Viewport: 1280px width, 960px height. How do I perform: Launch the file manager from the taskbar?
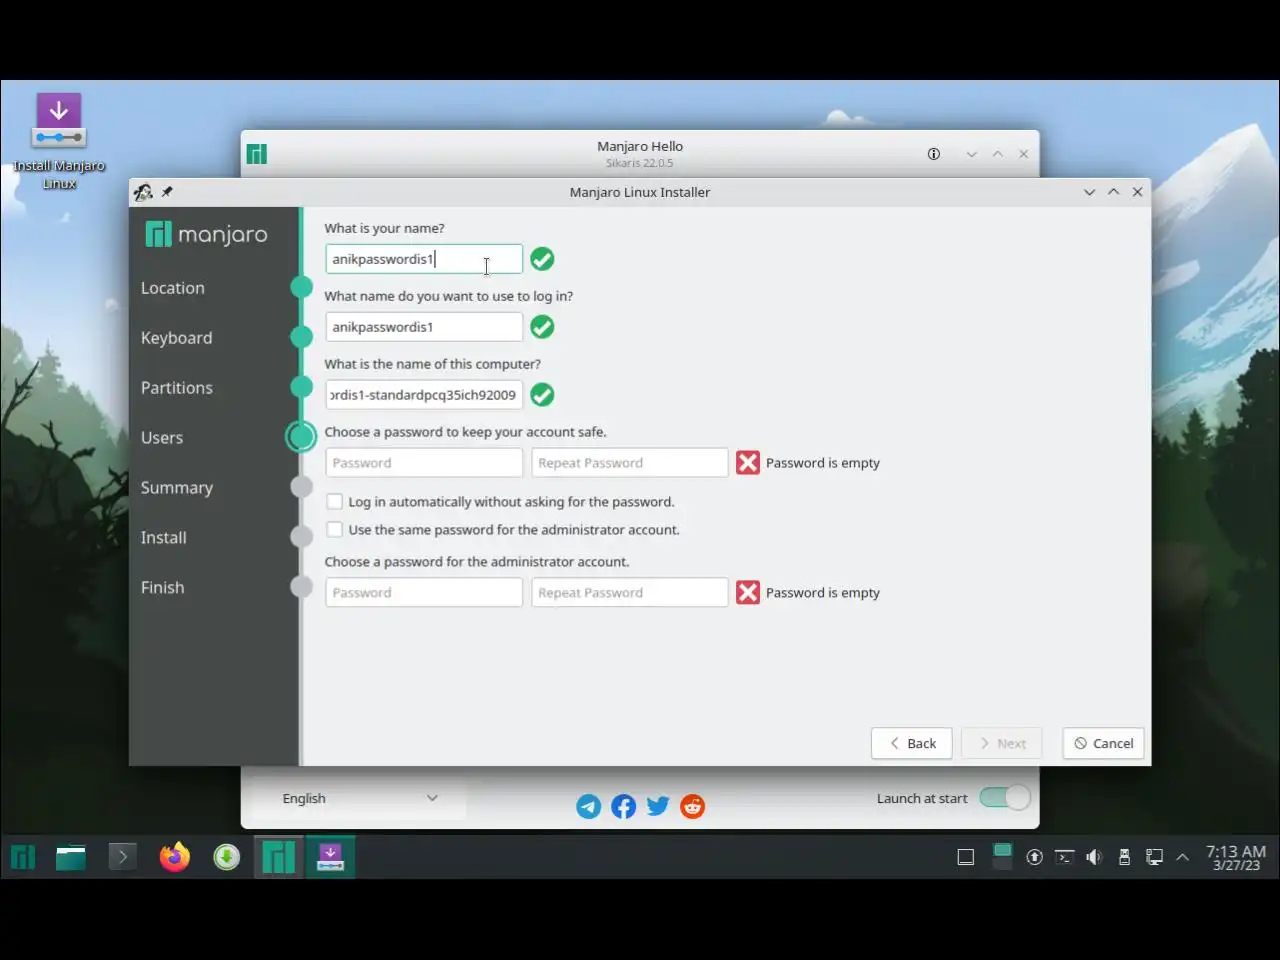pyautogui.click(x=71, y=857)
